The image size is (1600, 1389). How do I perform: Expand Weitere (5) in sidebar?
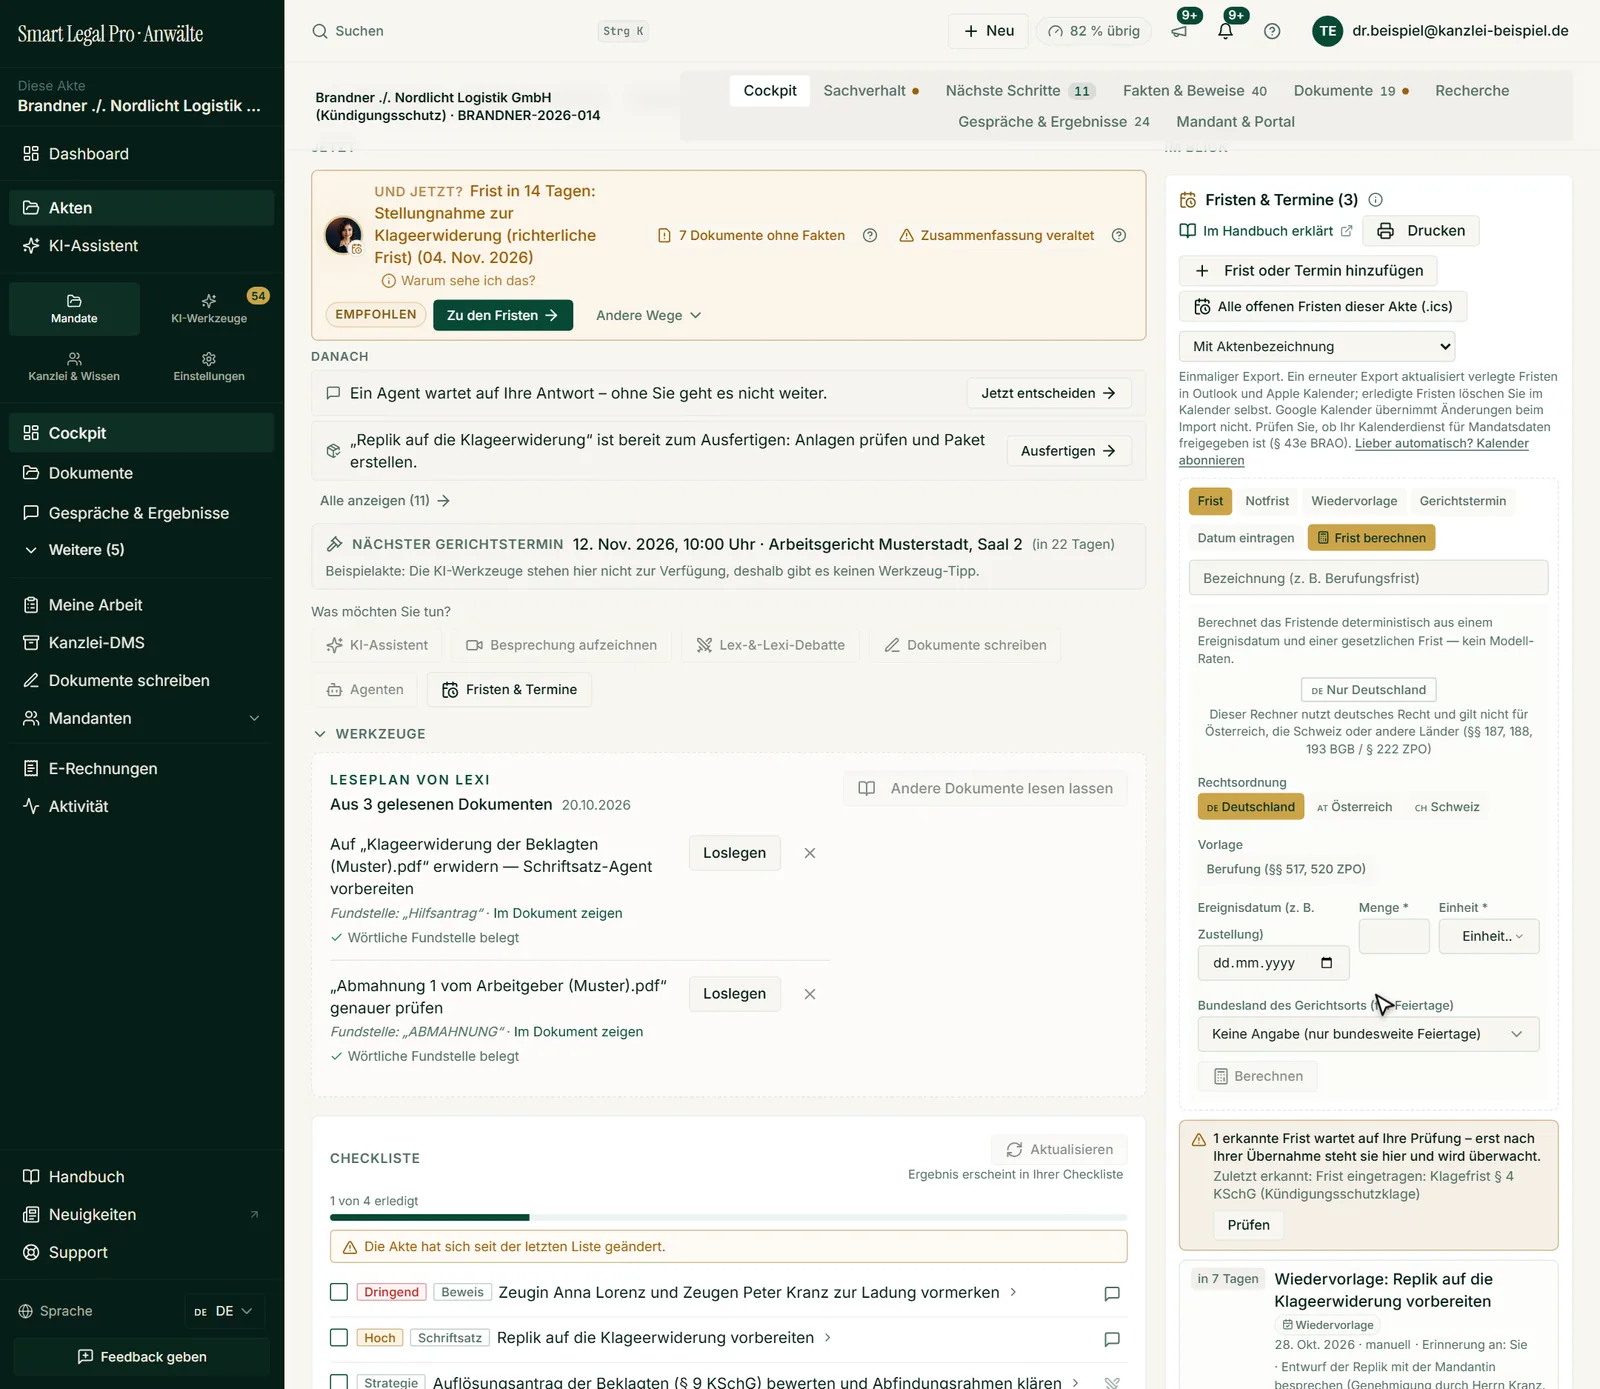[x=142, y=550]
